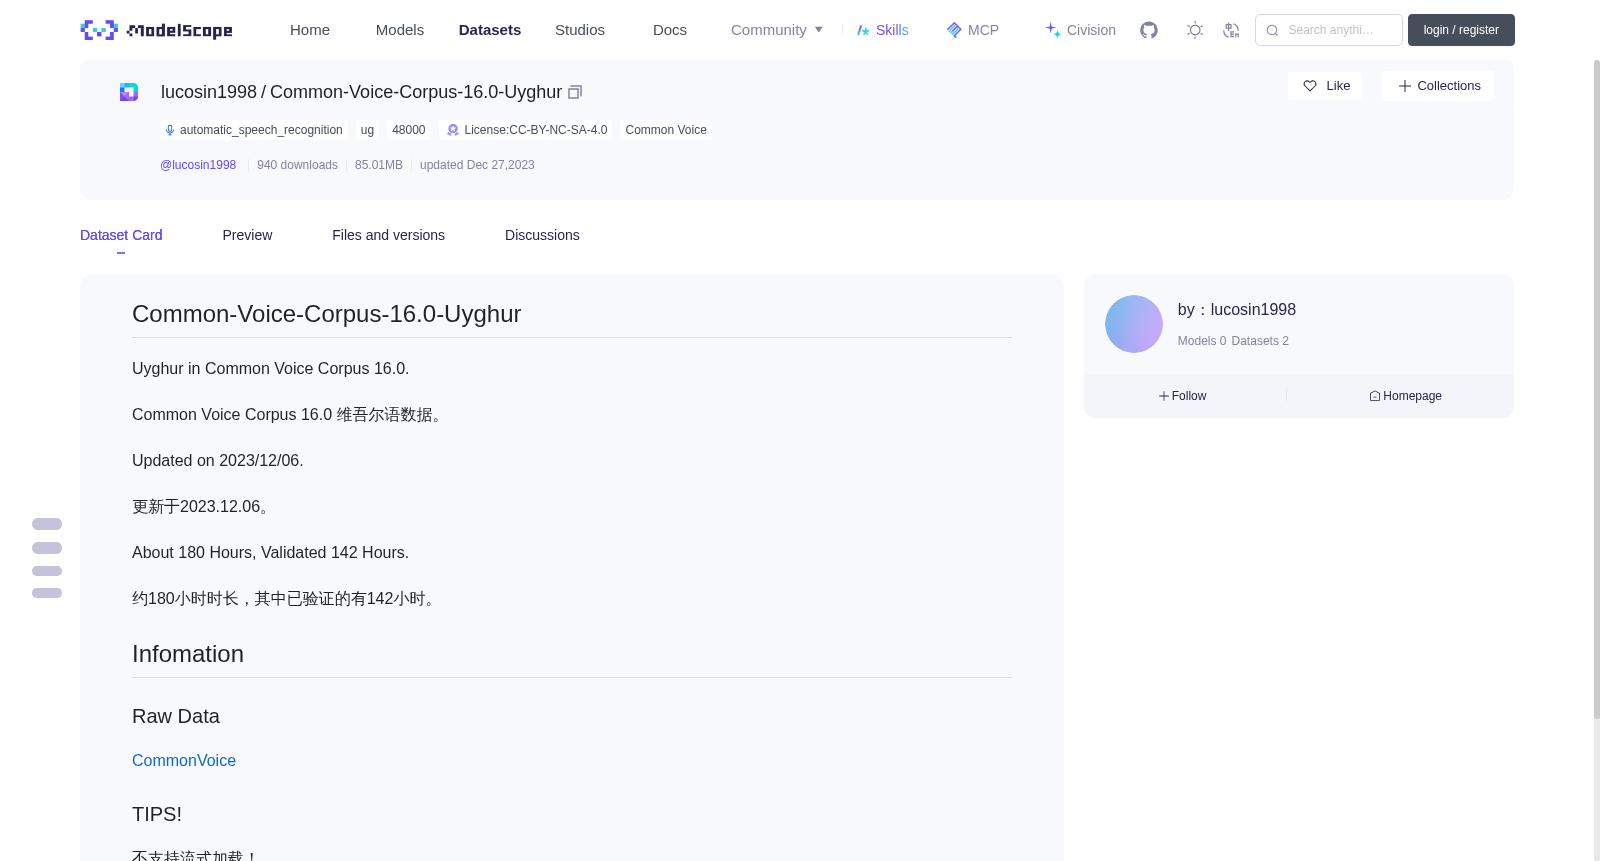
Task: Switch to the Discussions tab
Action: point(542,235)
